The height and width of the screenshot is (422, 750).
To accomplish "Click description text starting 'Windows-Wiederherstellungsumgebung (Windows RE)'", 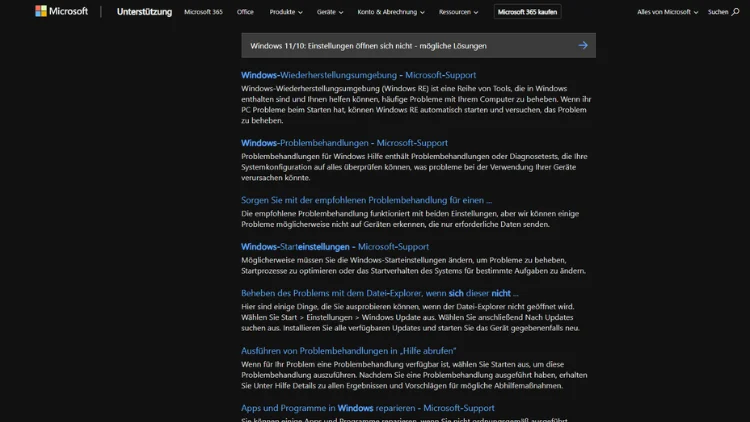I will coord(416,104).
